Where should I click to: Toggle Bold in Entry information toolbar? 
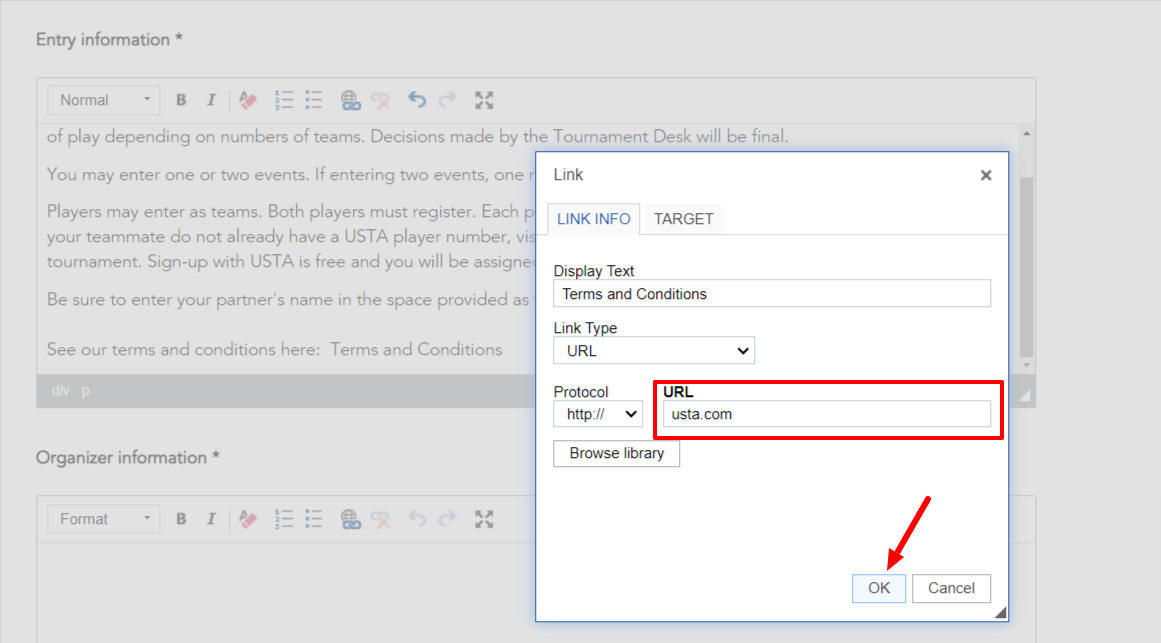click(181, 100)
